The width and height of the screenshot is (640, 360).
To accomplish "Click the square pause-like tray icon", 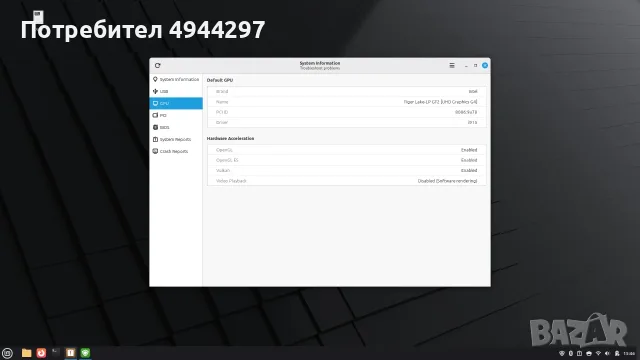I will 579,353.
